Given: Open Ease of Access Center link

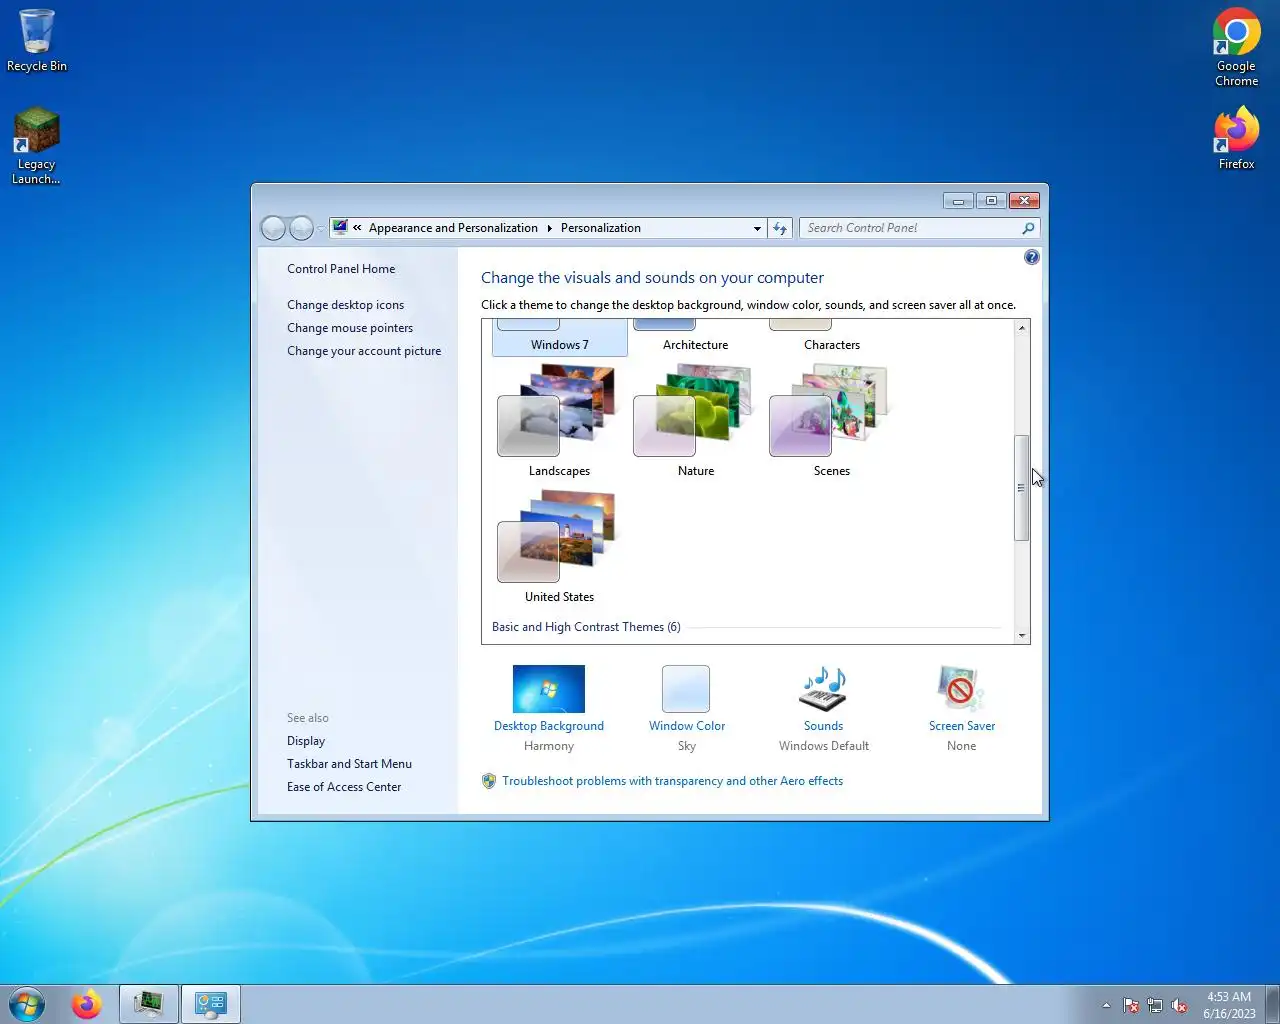Looking at the screenshot, I should tap(344, 787).
